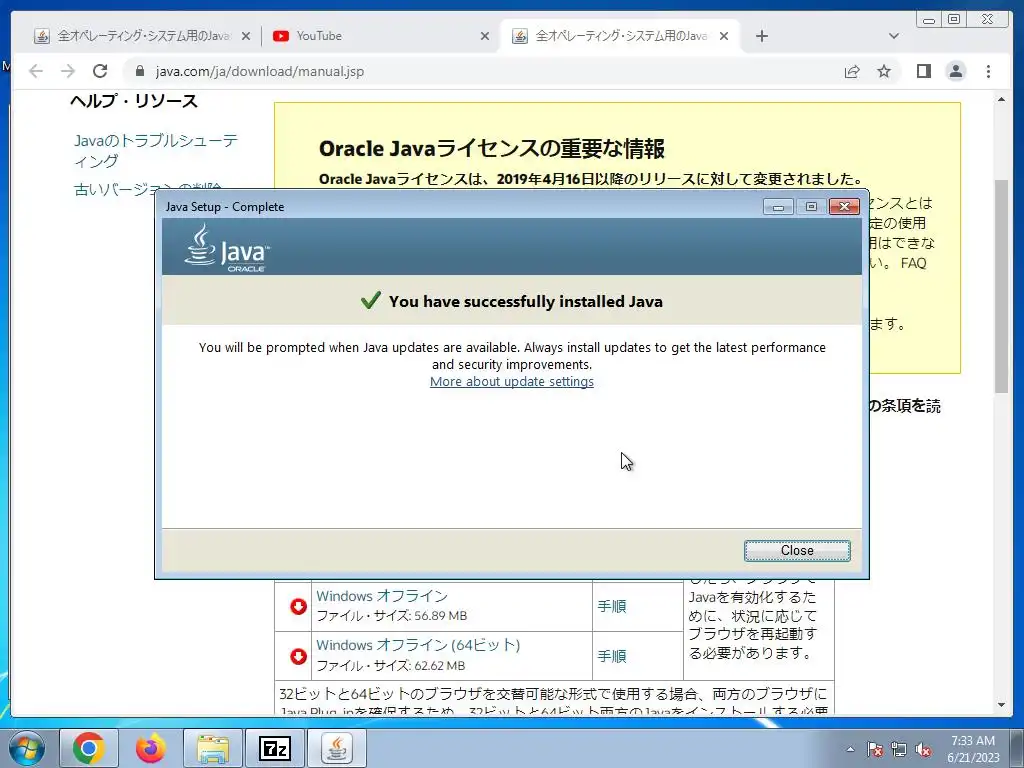
Task: Expand the Chrome tab search dropdown
Action: pyautogui.click(x=894, y=36)
